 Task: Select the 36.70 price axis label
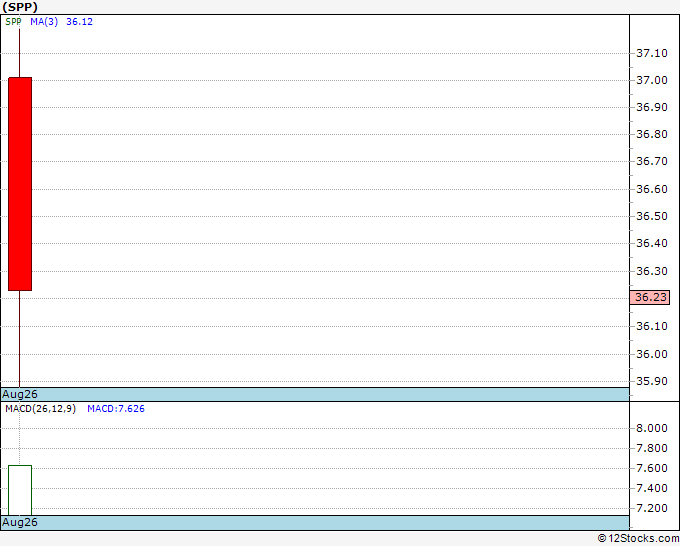(x=651, y=161)
